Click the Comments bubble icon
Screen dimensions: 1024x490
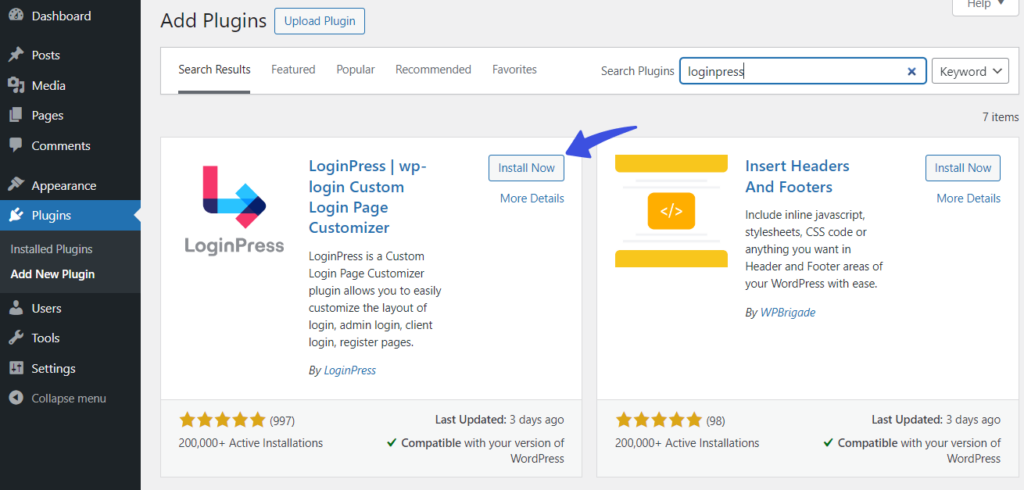click(x=16, y=145)
